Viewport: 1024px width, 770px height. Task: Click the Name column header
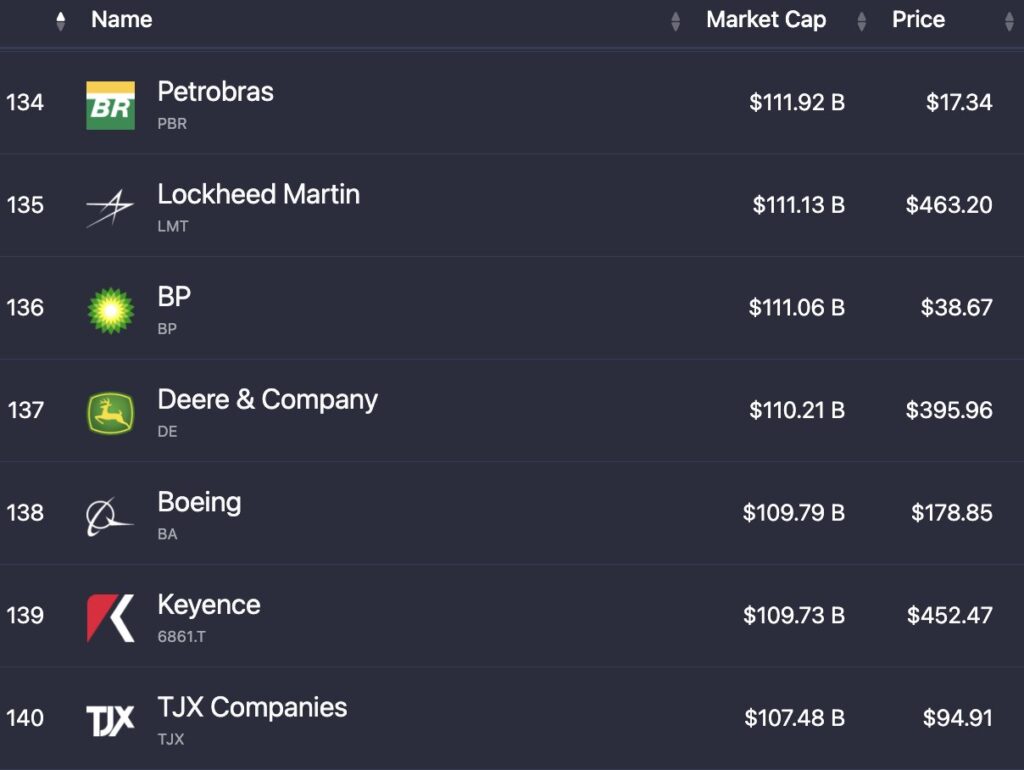click(x=122, y=20)
